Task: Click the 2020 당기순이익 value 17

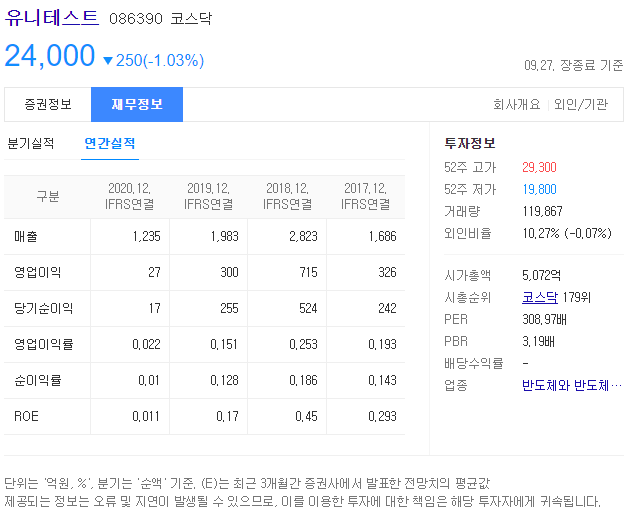Action: (155, 308)
